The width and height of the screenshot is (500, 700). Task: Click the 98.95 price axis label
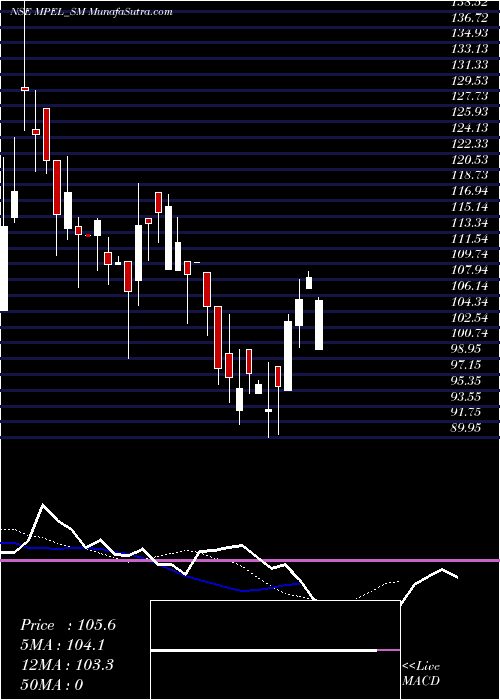click(x=466, y=349)
